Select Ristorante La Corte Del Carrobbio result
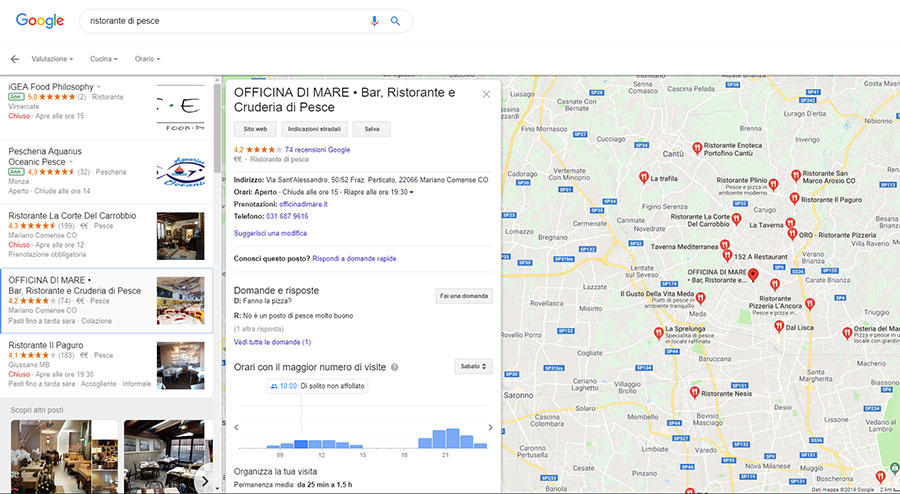The width and height of the screenshot is (900, 494). [106, 236]
